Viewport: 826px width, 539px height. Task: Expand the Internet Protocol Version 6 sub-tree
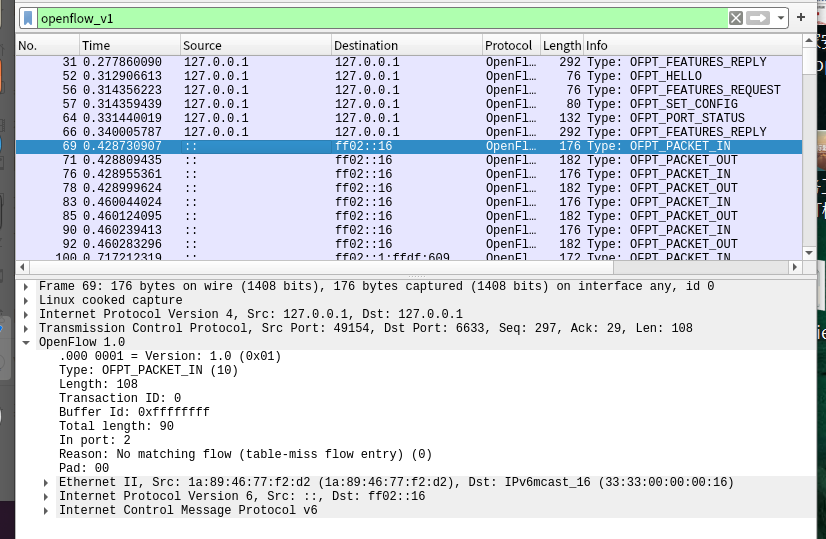46,497
